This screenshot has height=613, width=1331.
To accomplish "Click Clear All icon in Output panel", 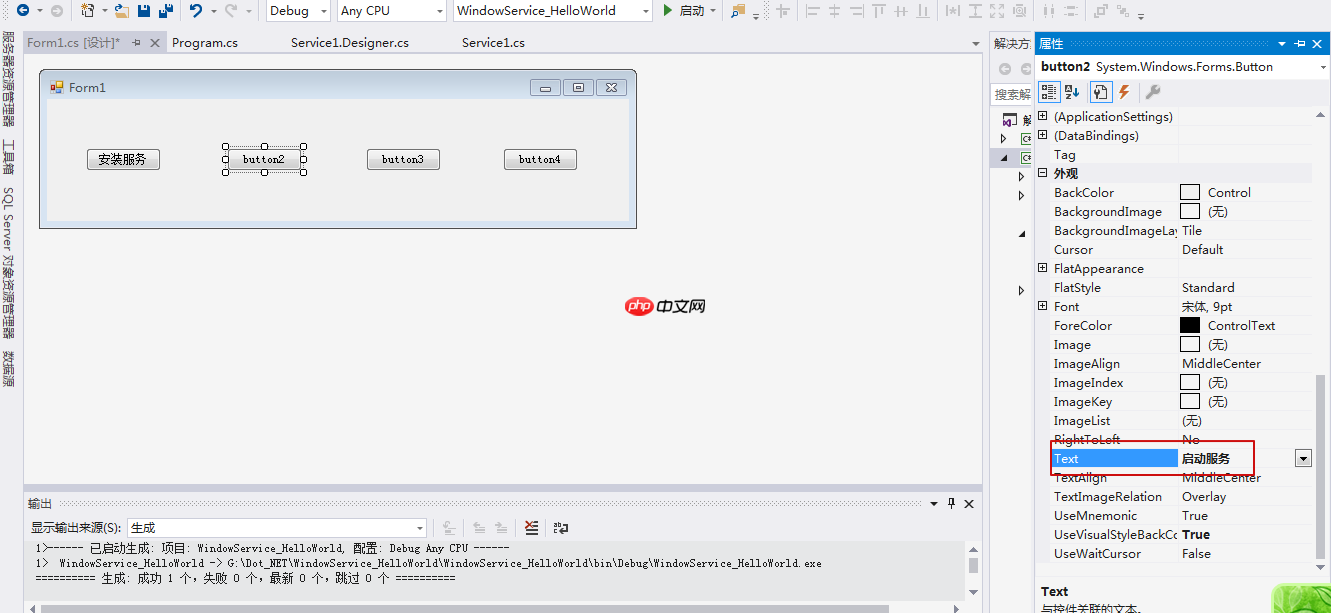I will (531, 528).
